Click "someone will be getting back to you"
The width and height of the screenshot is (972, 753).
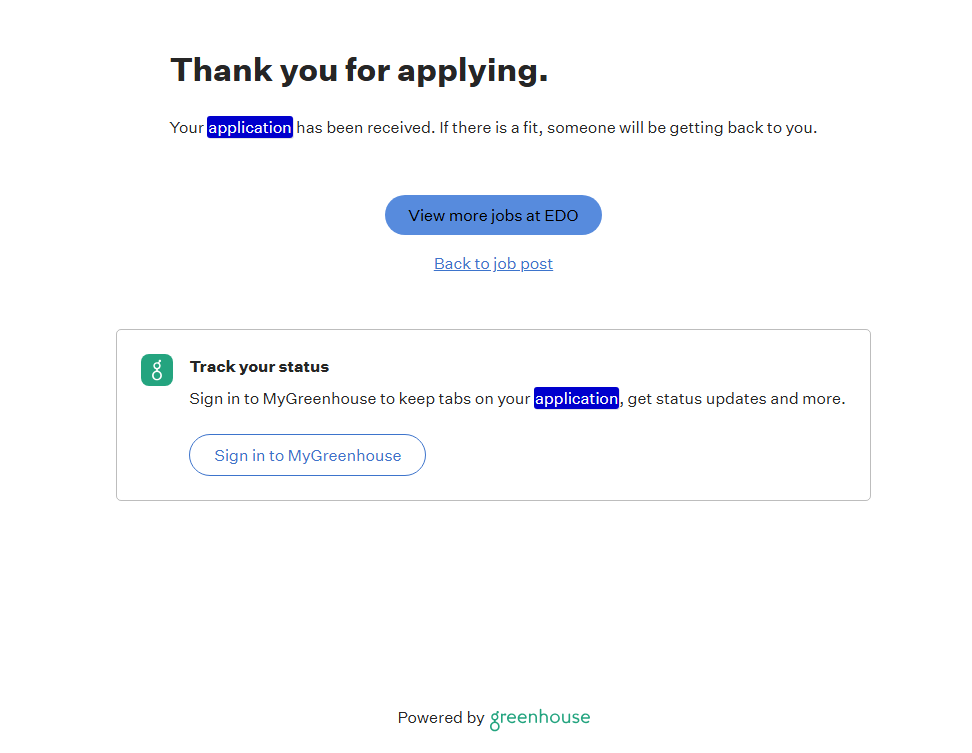coord(682,128)
